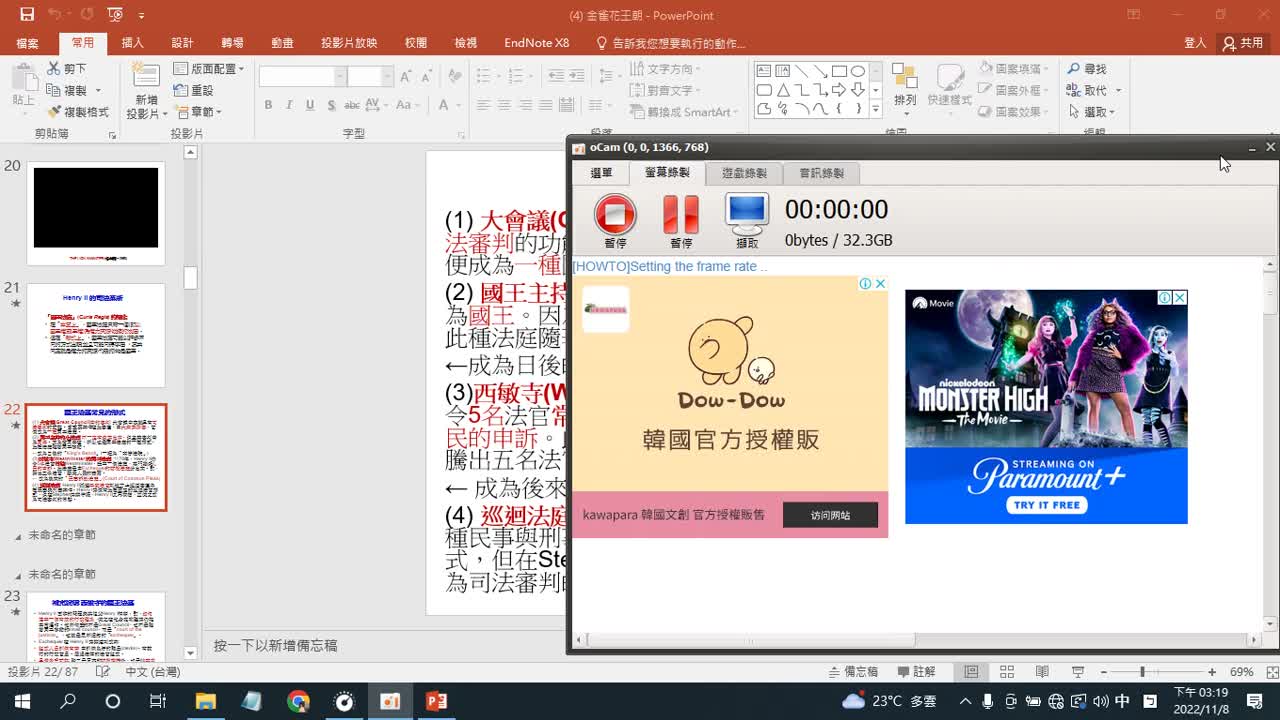This screenshot has height=720, width=1280.
Task: Click TRY IT FREE in Paramount+ ad
Action: click(x=1047, y=505)
